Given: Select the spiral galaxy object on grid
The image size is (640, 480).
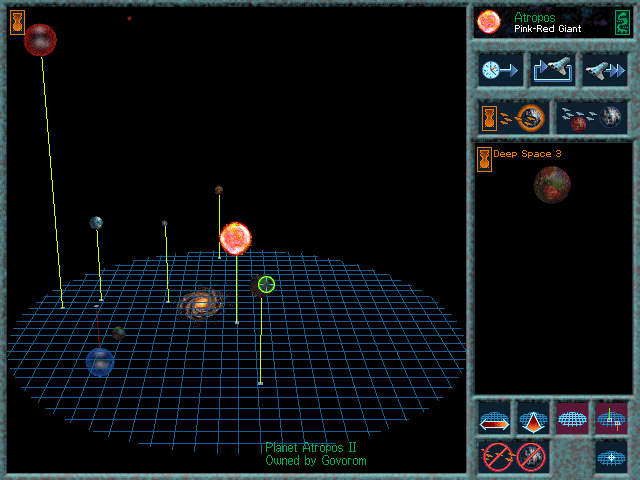Looking at the screenshot, I should click(201, 304).
